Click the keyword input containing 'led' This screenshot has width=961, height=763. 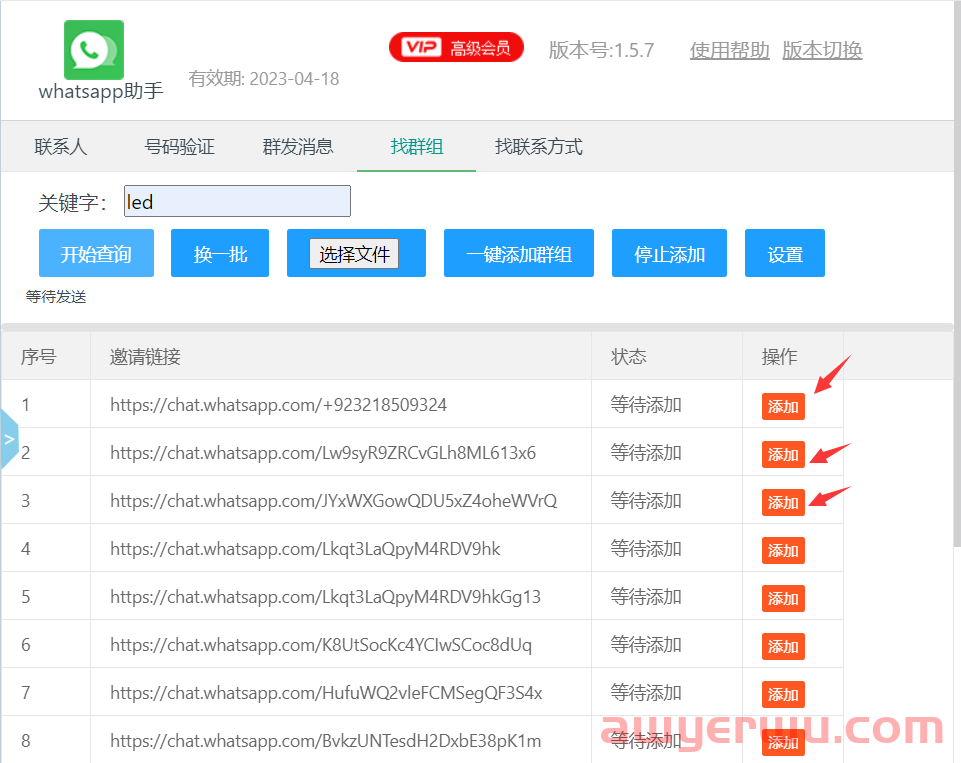click(x=237, y=201)
